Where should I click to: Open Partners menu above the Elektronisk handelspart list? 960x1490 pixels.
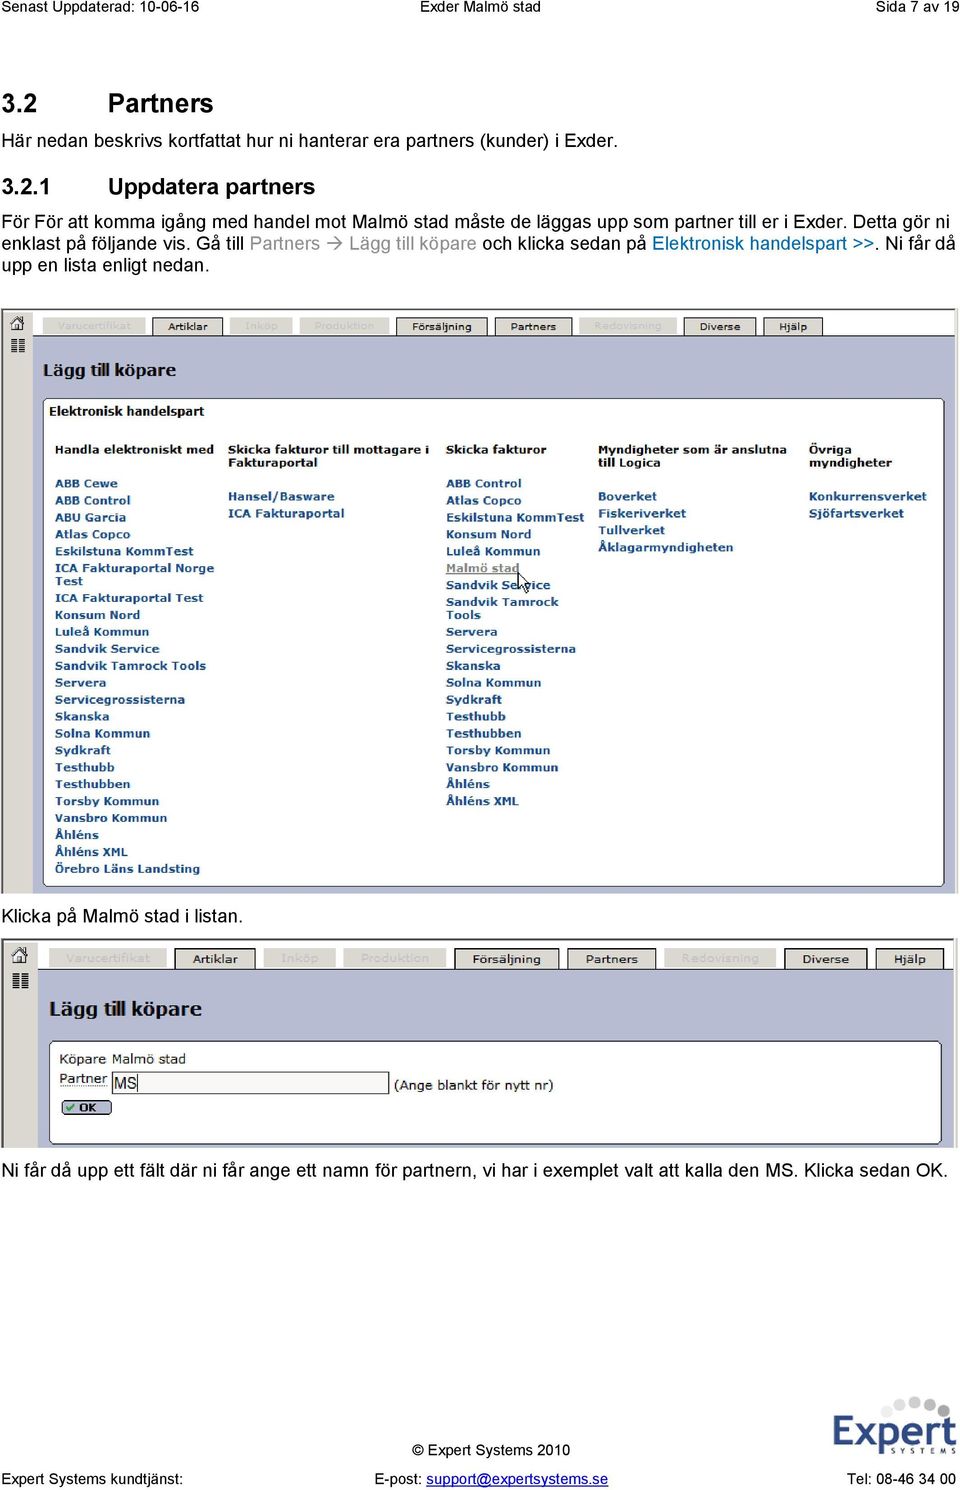pyautogui.click(x=533, y=326)
